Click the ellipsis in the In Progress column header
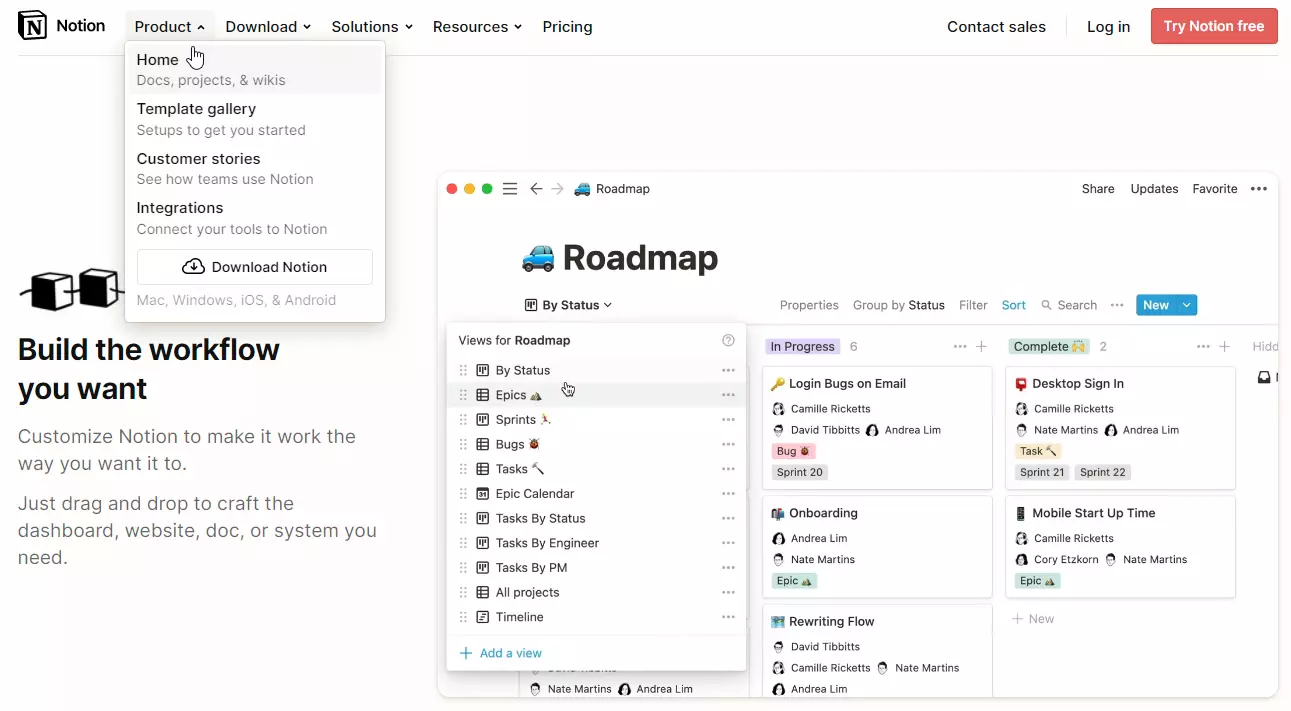This screenshot has height=711, width=1291. tap(960, 347)
